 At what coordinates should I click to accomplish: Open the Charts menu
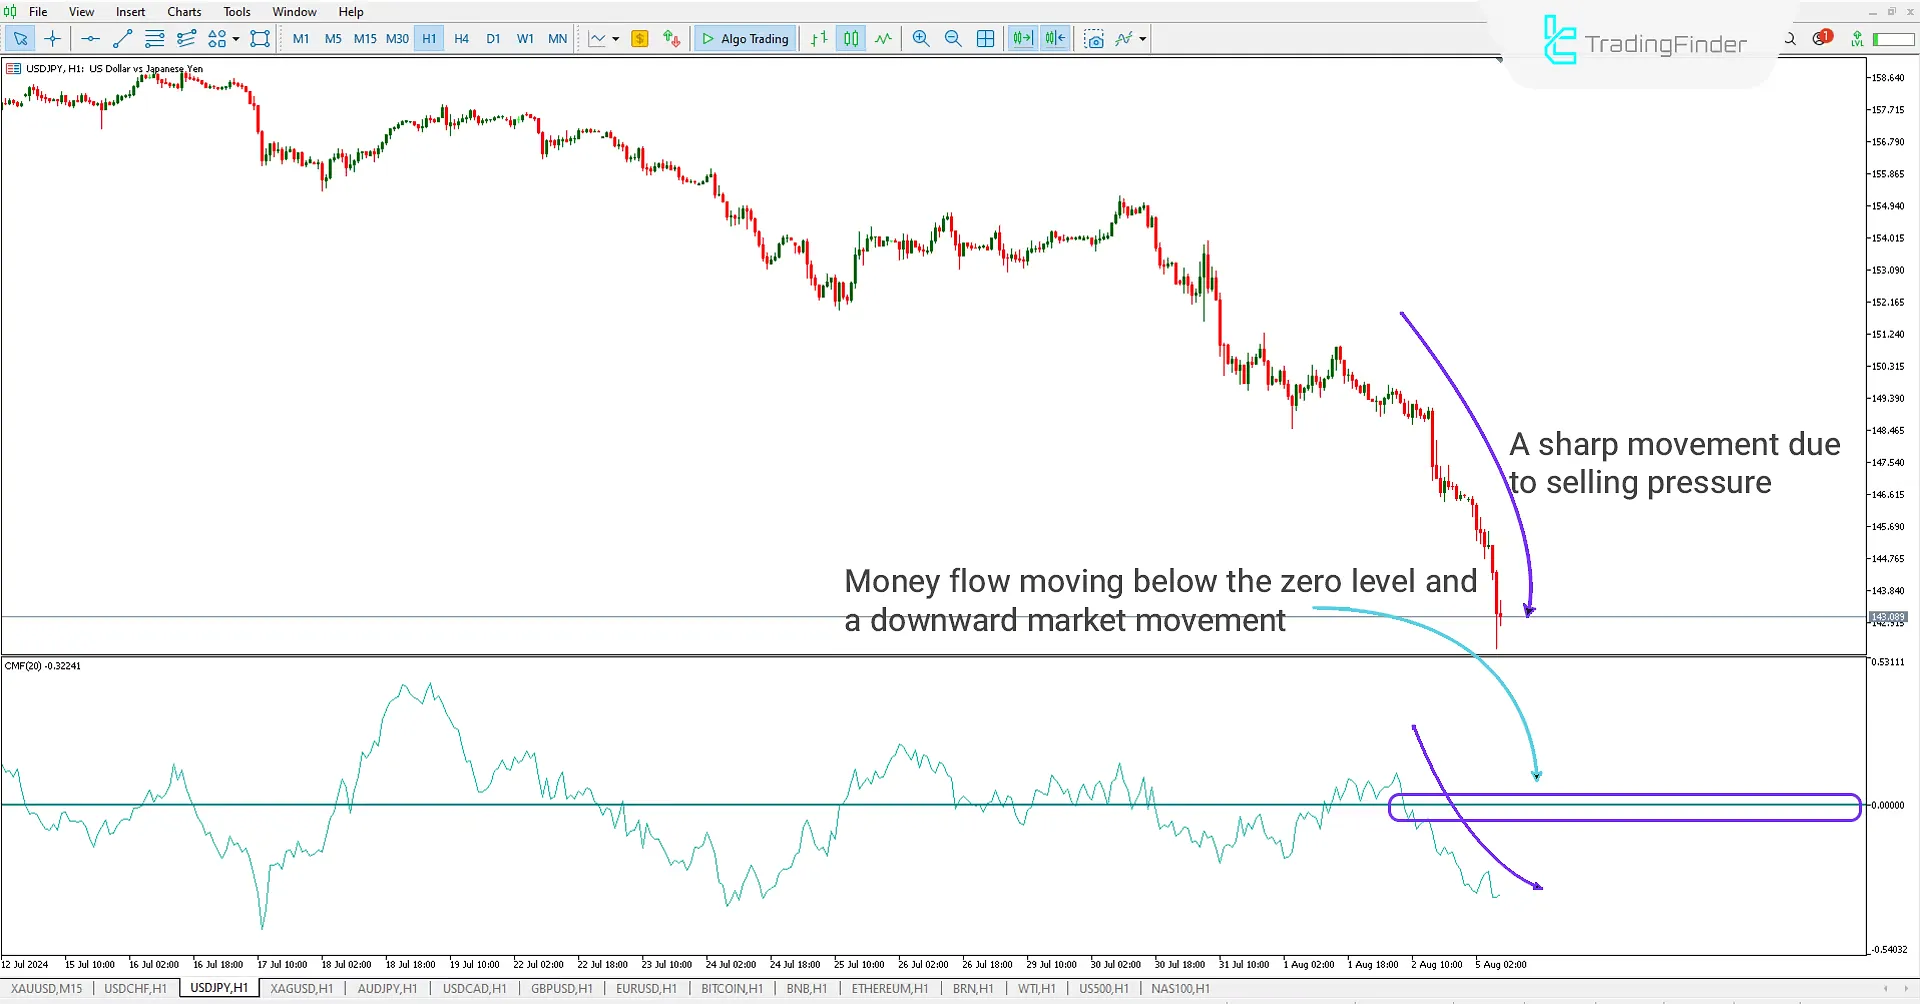[x=183, y=11]
